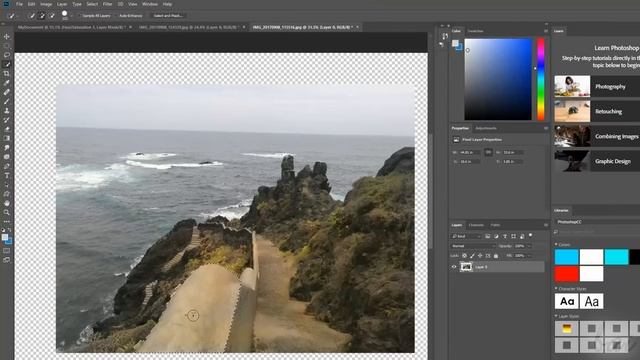This screenshot has width=640, height=360.
Task: Choose New Selection mode in options bar
Action: tap(32, 16)
